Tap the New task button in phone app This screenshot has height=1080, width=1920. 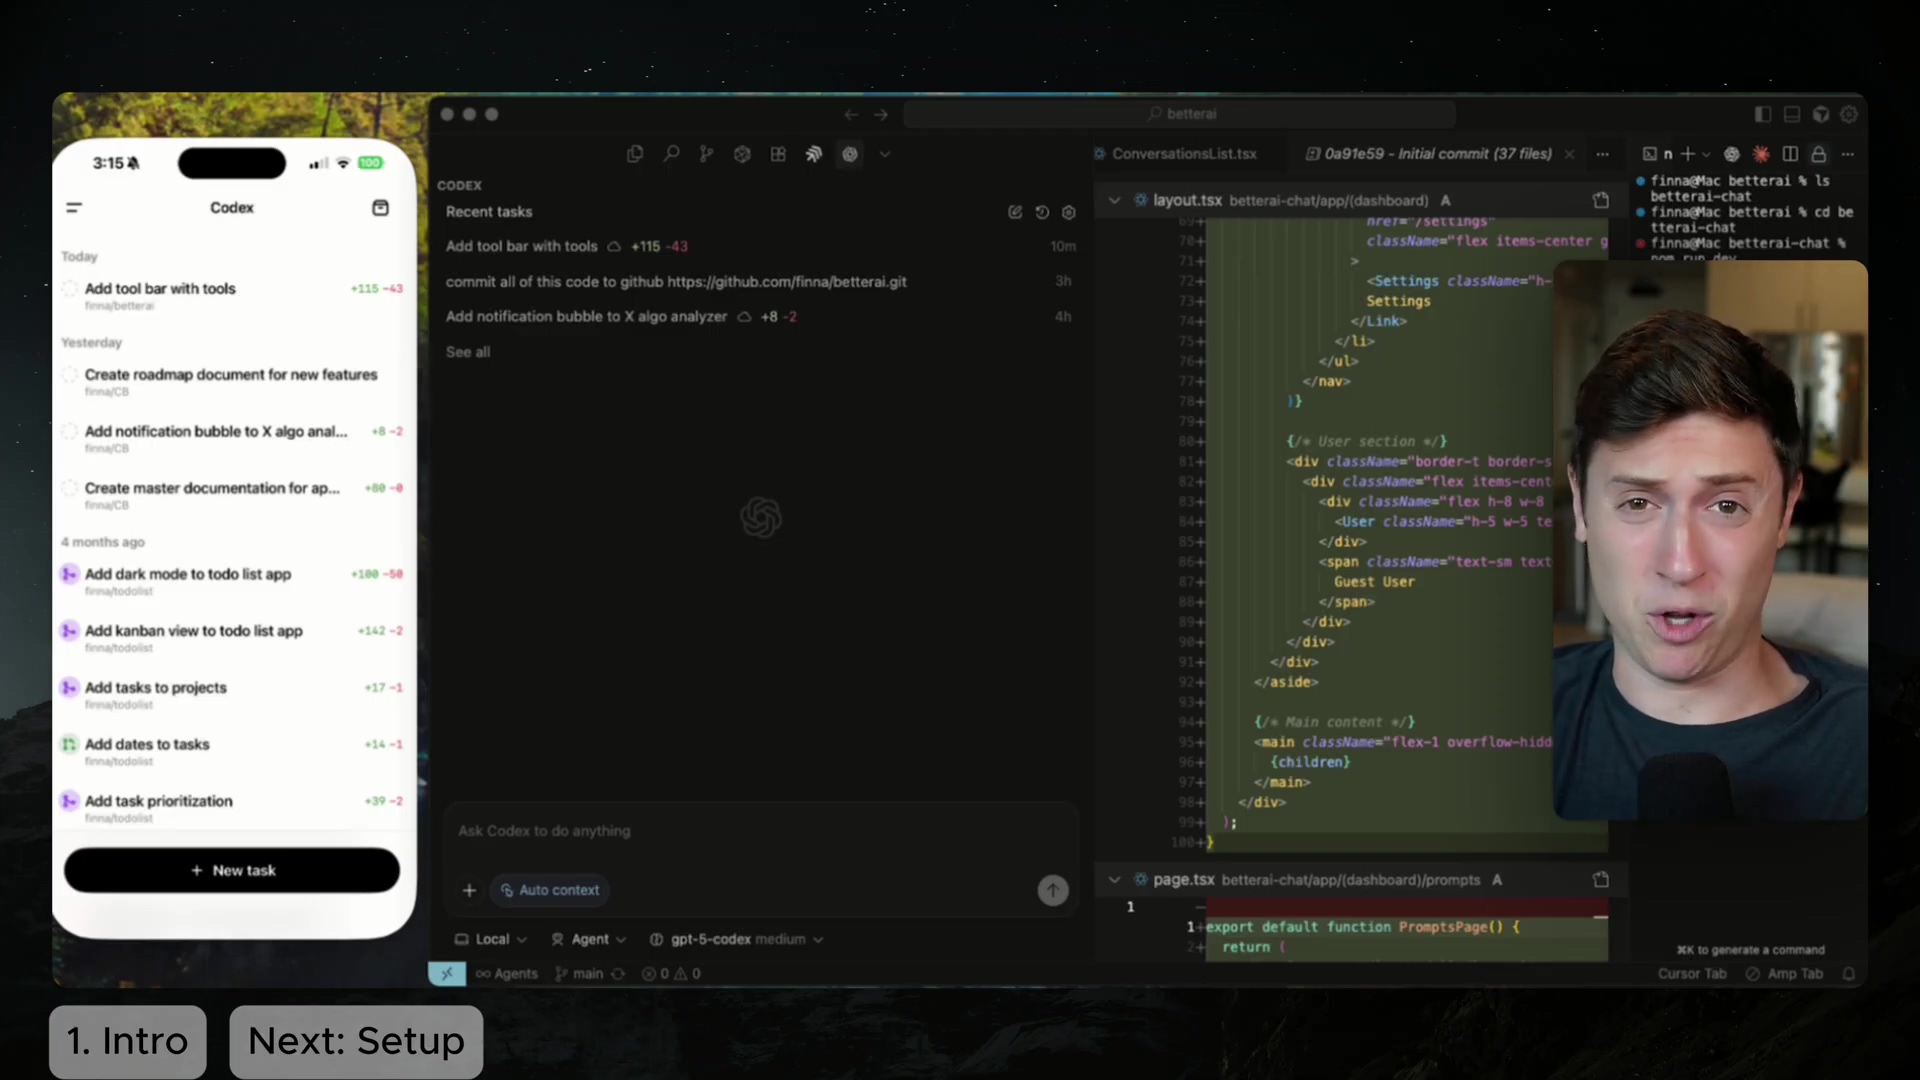pos(232,870)
